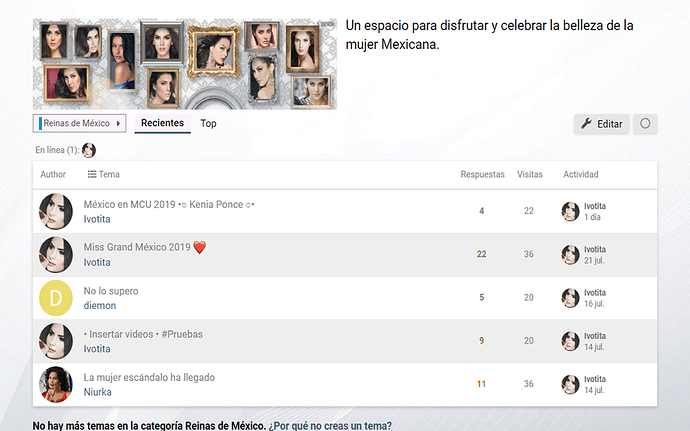Image resolution: width=690 pixels, height=431 pixels.
Task: Click the Editar wrench button
Action: click(602, 124)
